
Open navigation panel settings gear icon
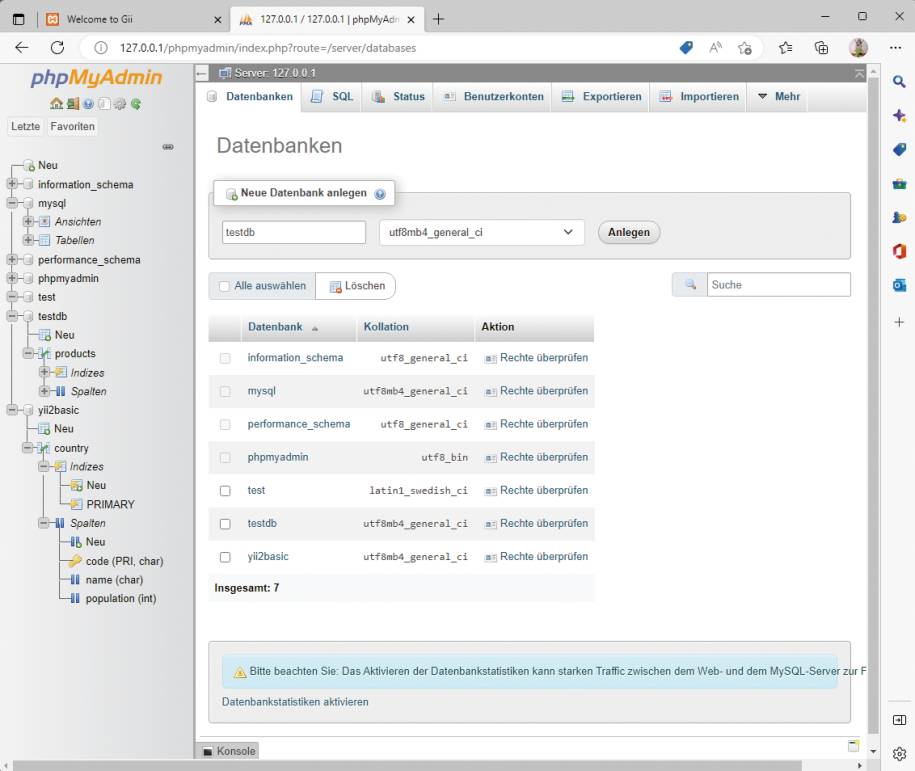click(120, 104)
